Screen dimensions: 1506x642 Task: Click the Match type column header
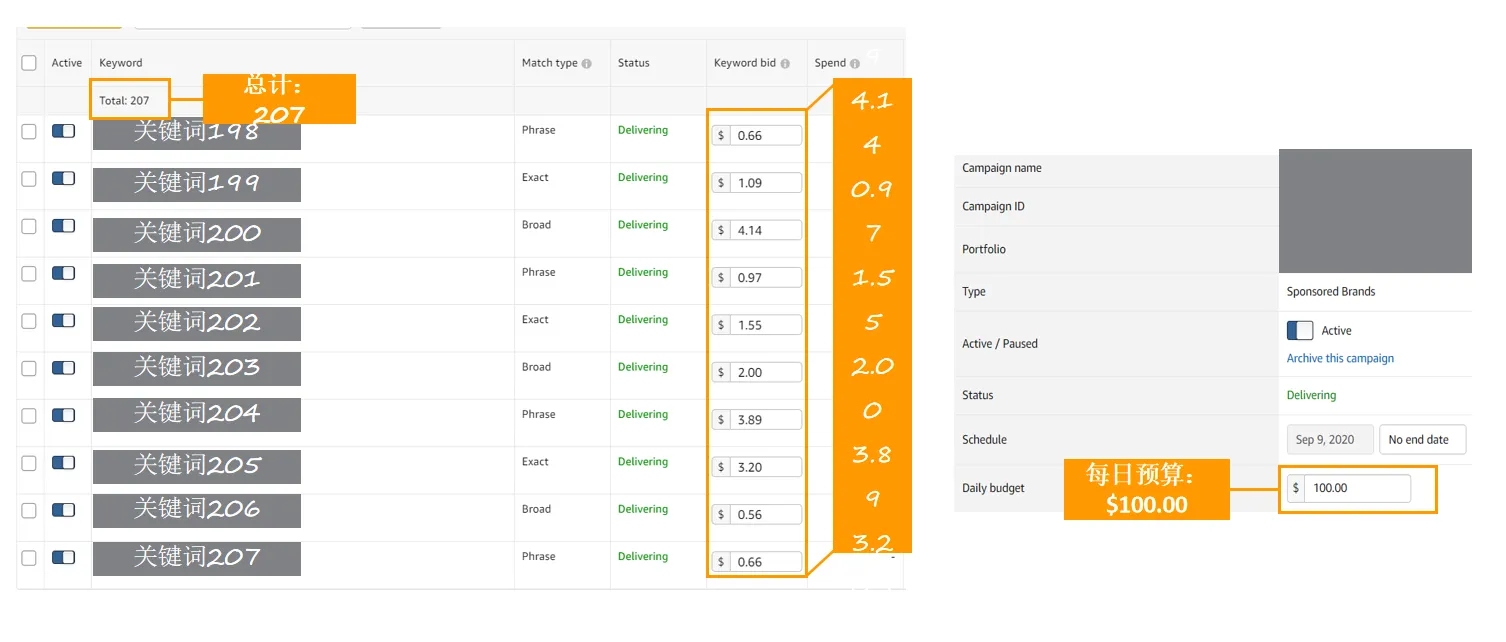(550, 63)
